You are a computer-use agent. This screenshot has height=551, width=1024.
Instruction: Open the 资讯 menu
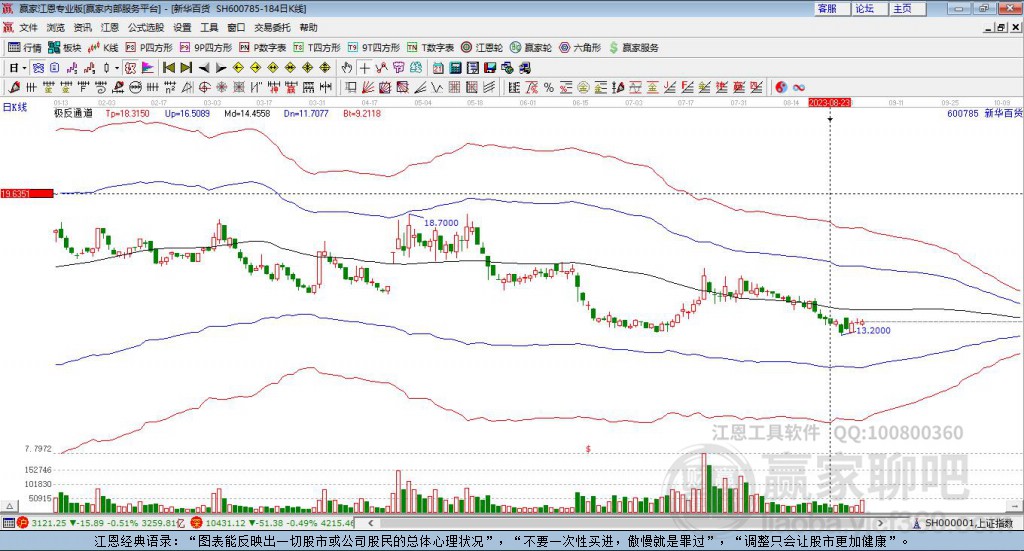(82, 27)
